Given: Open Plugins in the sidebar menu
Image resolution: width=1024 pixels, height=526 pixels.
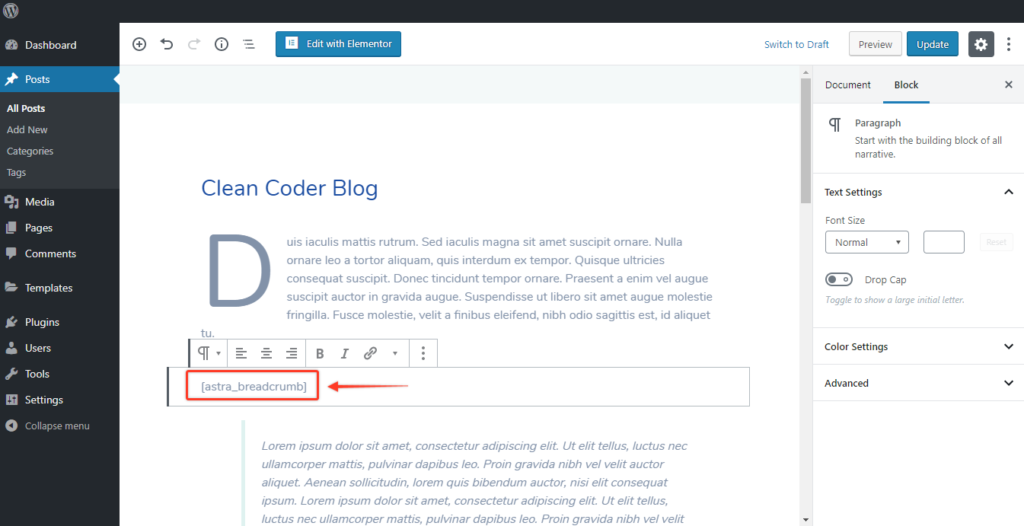Looking at the screenshot, I should (x=42, y=322).
